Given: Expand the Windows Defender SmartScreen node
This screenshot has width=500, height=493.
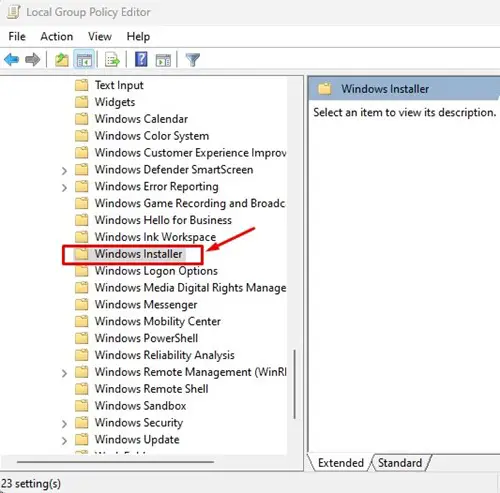Looking at the screenshot, I should pyautogui.click(x=64, y=171).
